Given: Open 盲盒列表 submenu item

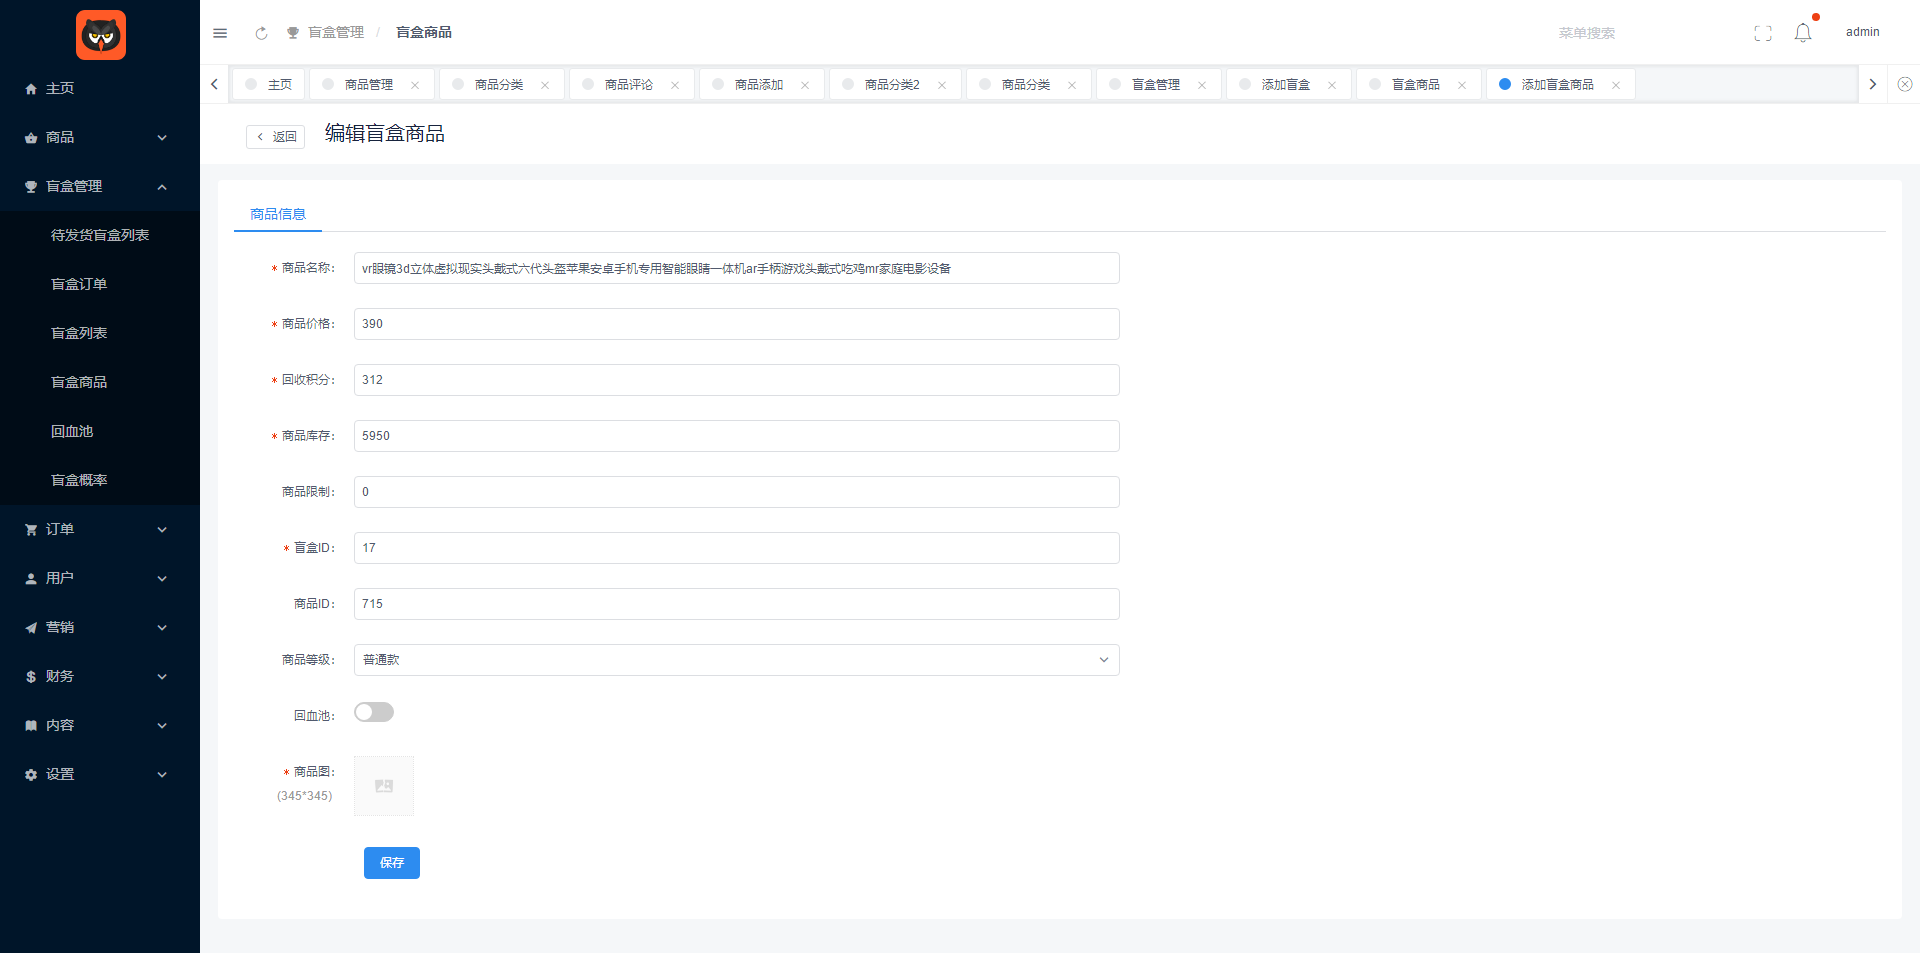Looking at the screenshot, I should [100, 333].
